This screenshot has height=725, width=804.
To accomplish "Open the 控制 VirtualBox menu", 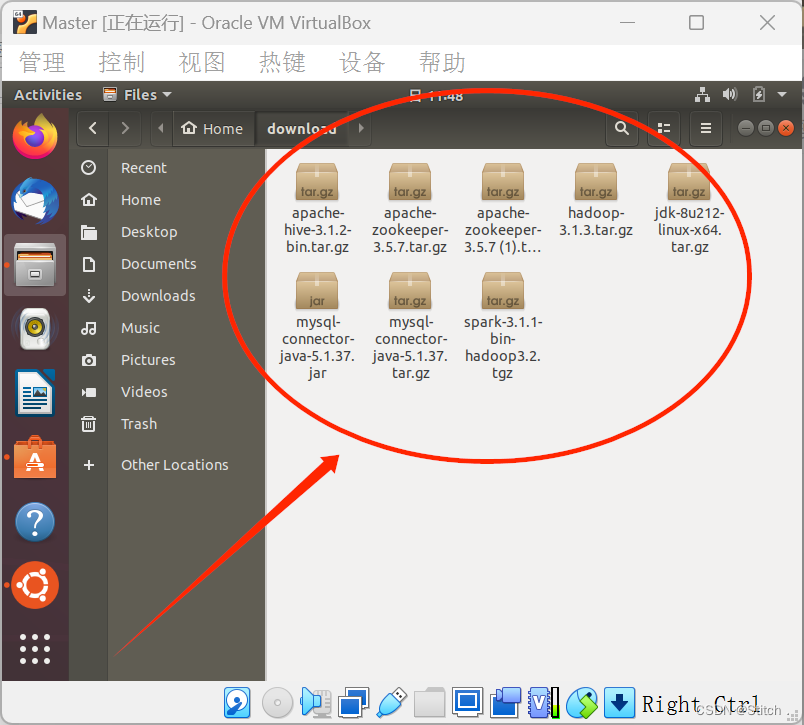I will tap(122, 63).
